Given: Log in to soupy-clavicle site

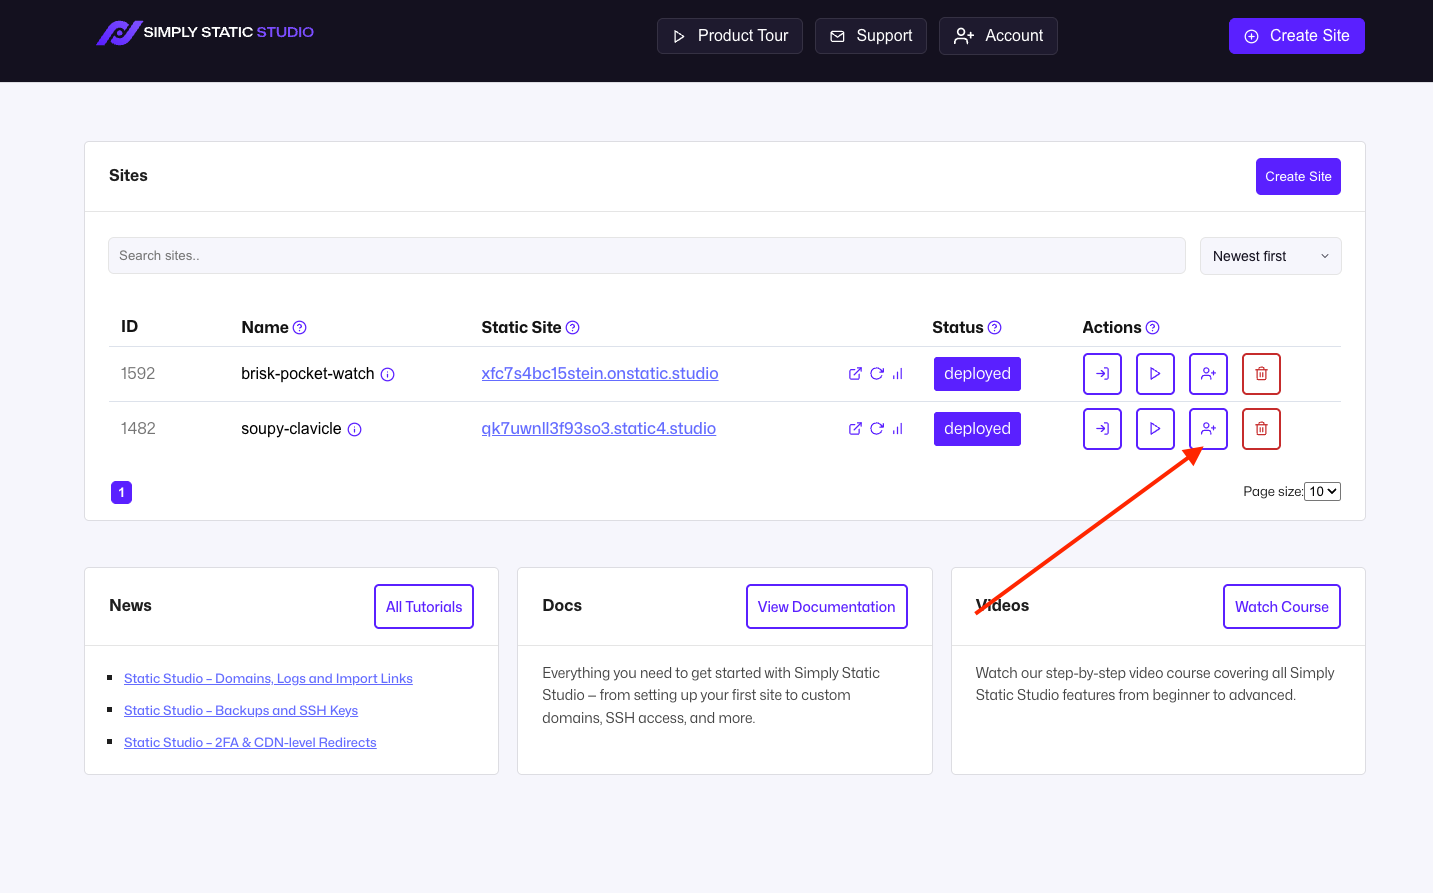Looking at the screenshot, I should [1102, 429].
